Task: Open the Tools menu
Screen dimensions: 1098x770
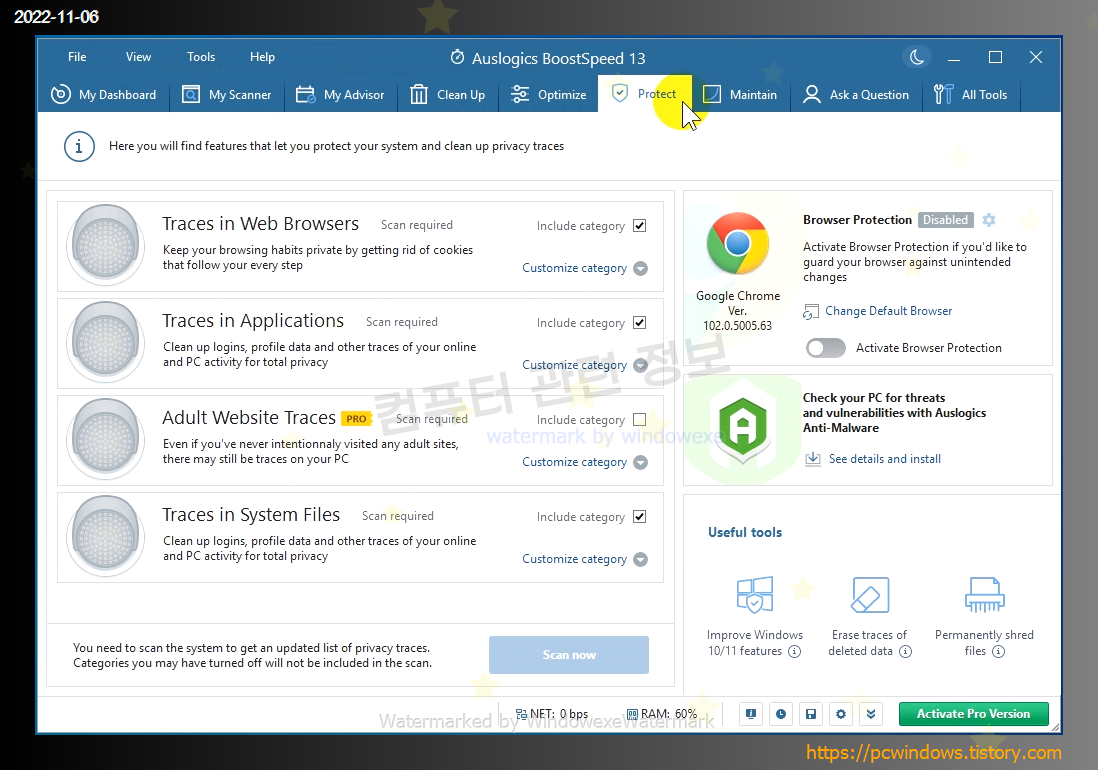Action: 201,57
